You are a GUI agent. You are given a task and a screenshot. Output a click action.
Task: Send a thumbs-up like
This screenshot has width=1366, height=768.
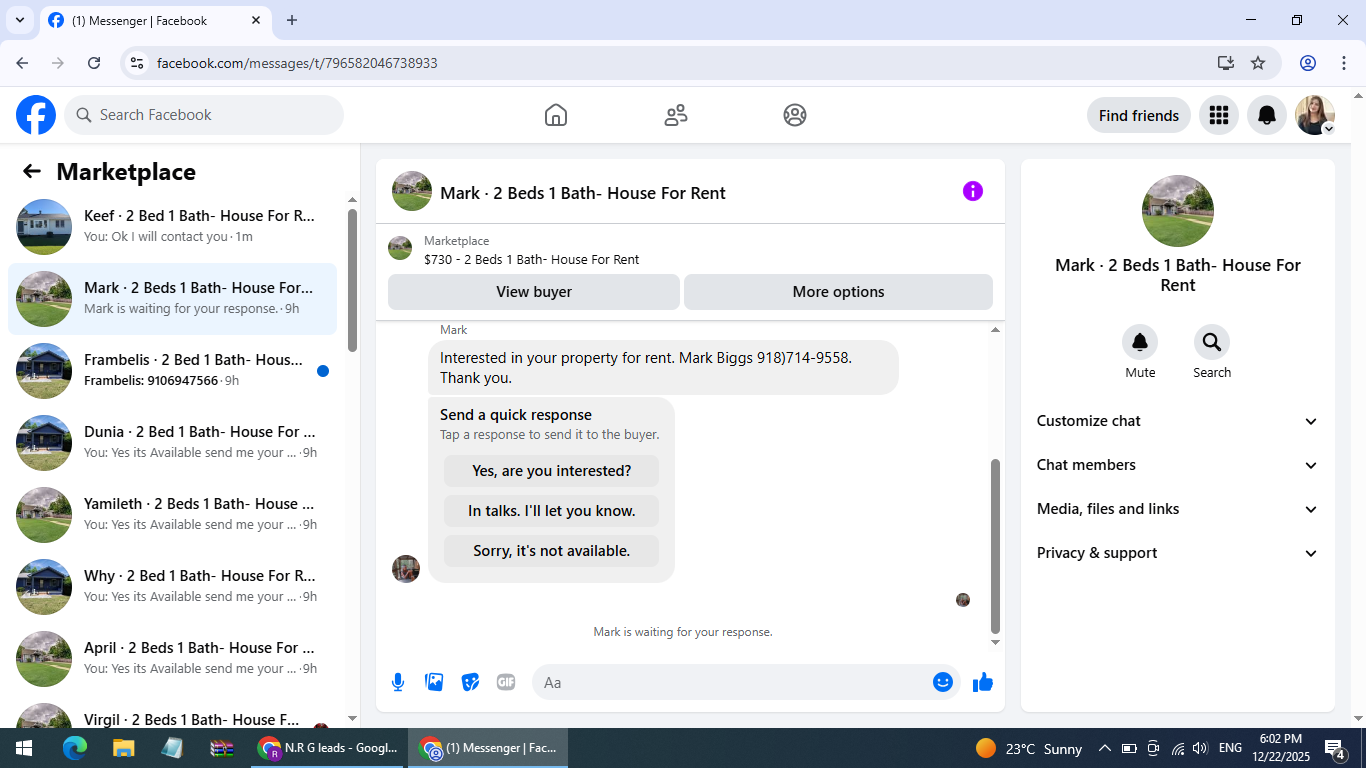pyautogui.click(x=983, y=682)
